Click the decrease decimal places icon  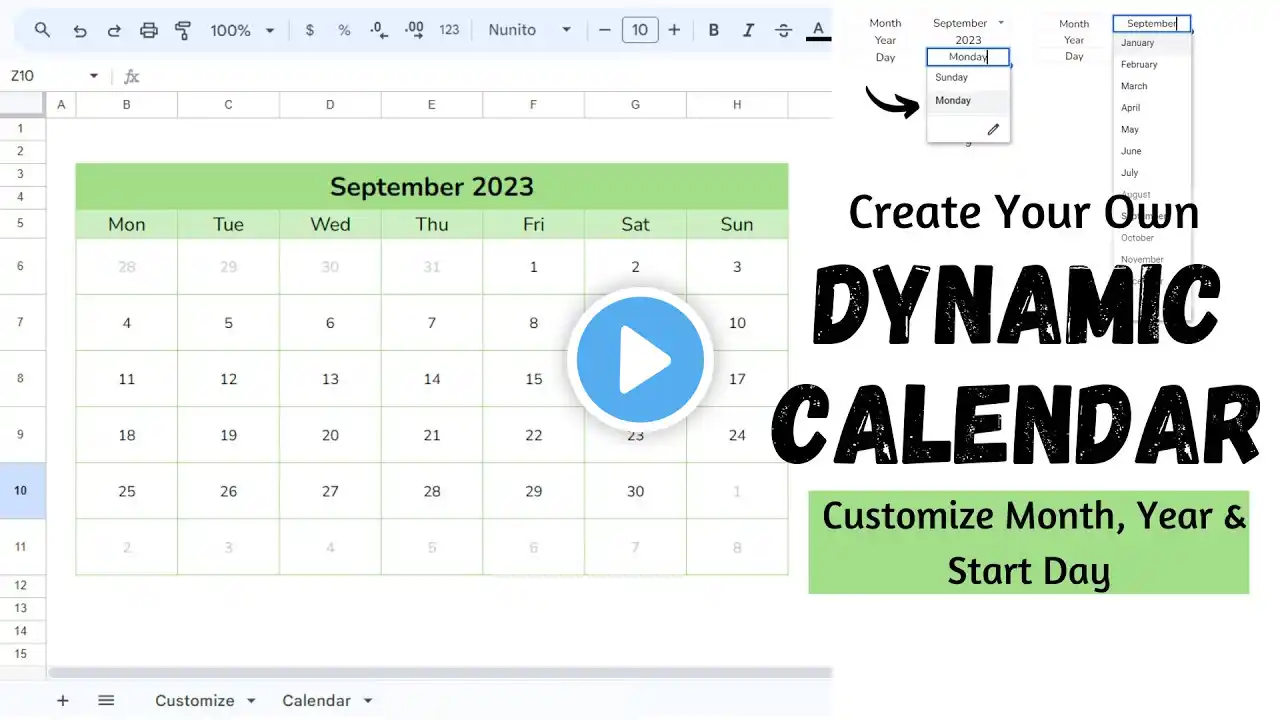click(x=379, y=30)
